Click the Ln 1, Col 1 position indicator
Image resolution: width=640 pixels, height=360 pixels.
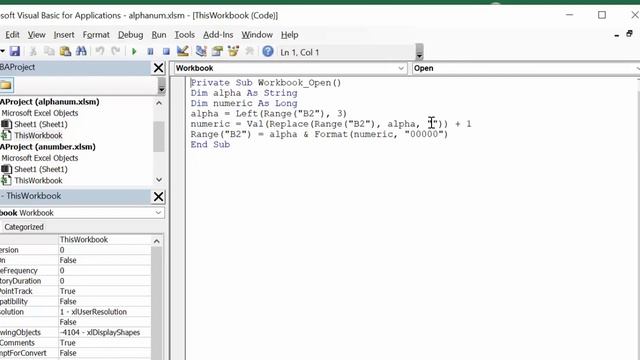point(300,52)
